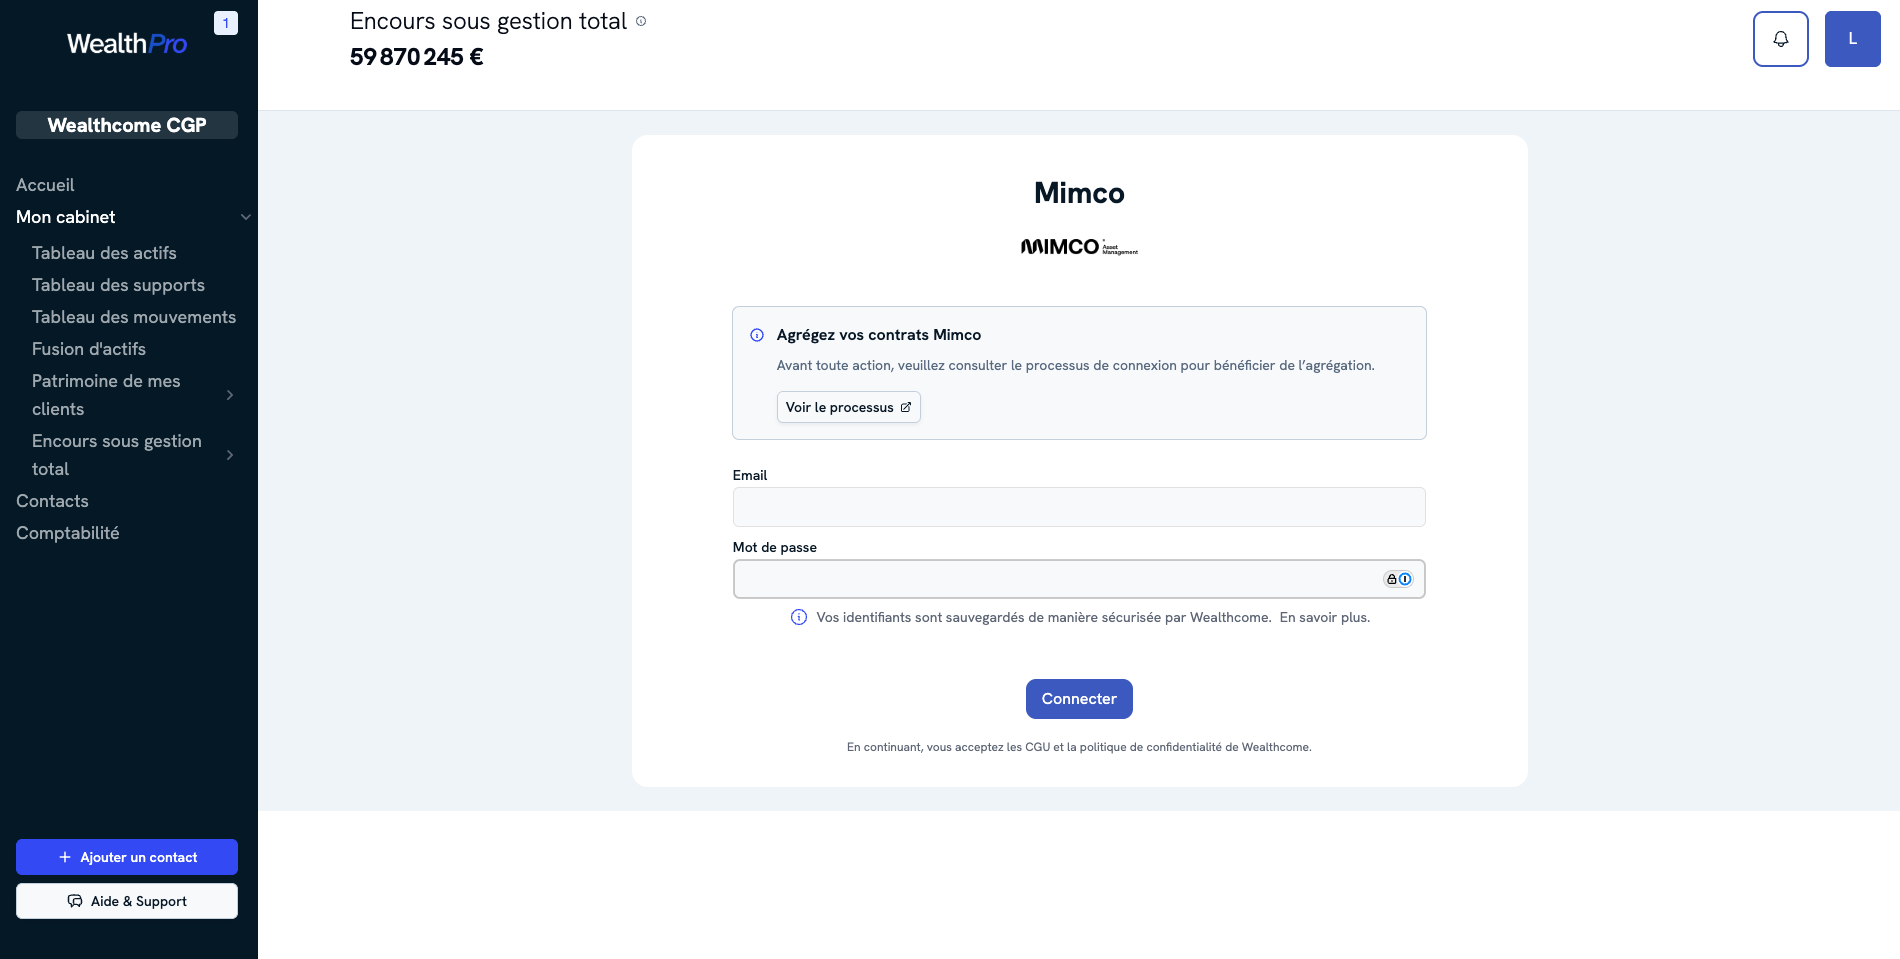The width and height of the screenshot is (1900, 959).
Task: Open Voir le processus link
Action: 848,407
